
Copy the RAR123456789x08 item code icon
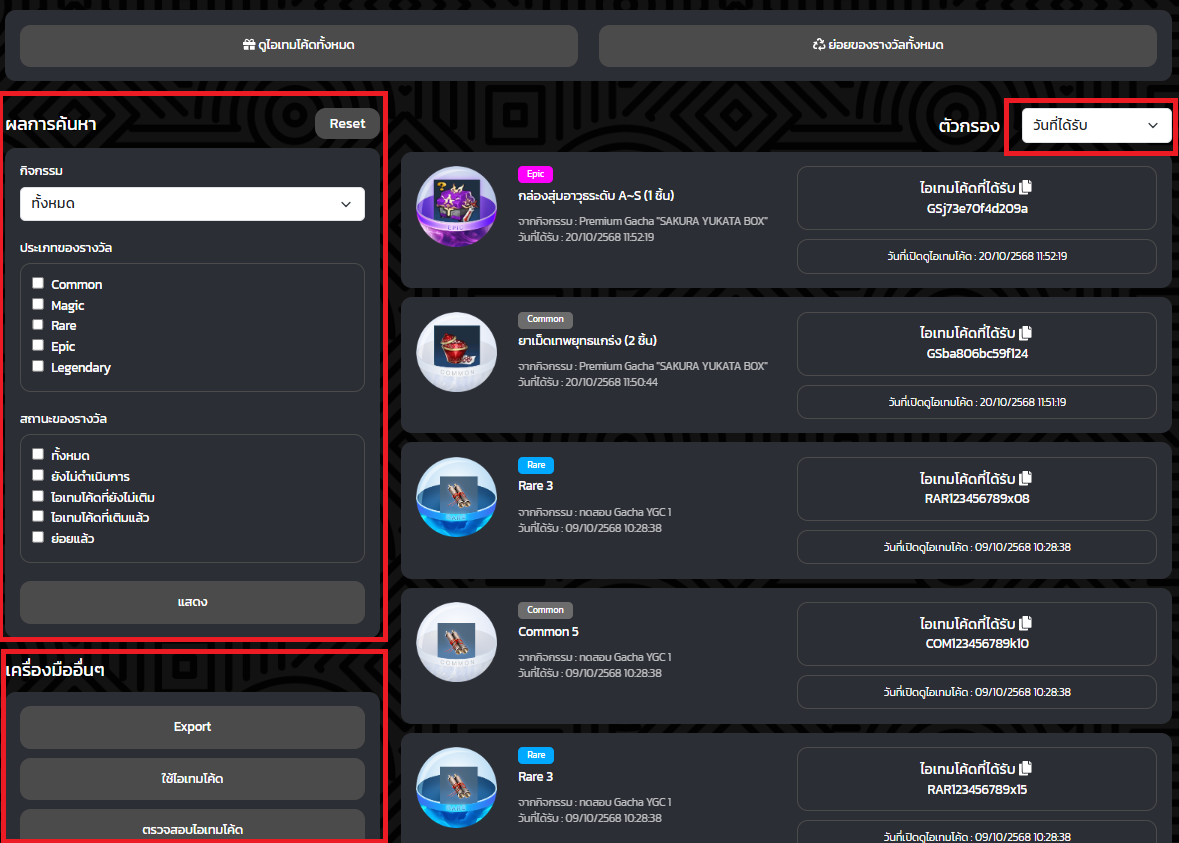click(1025, 479)
